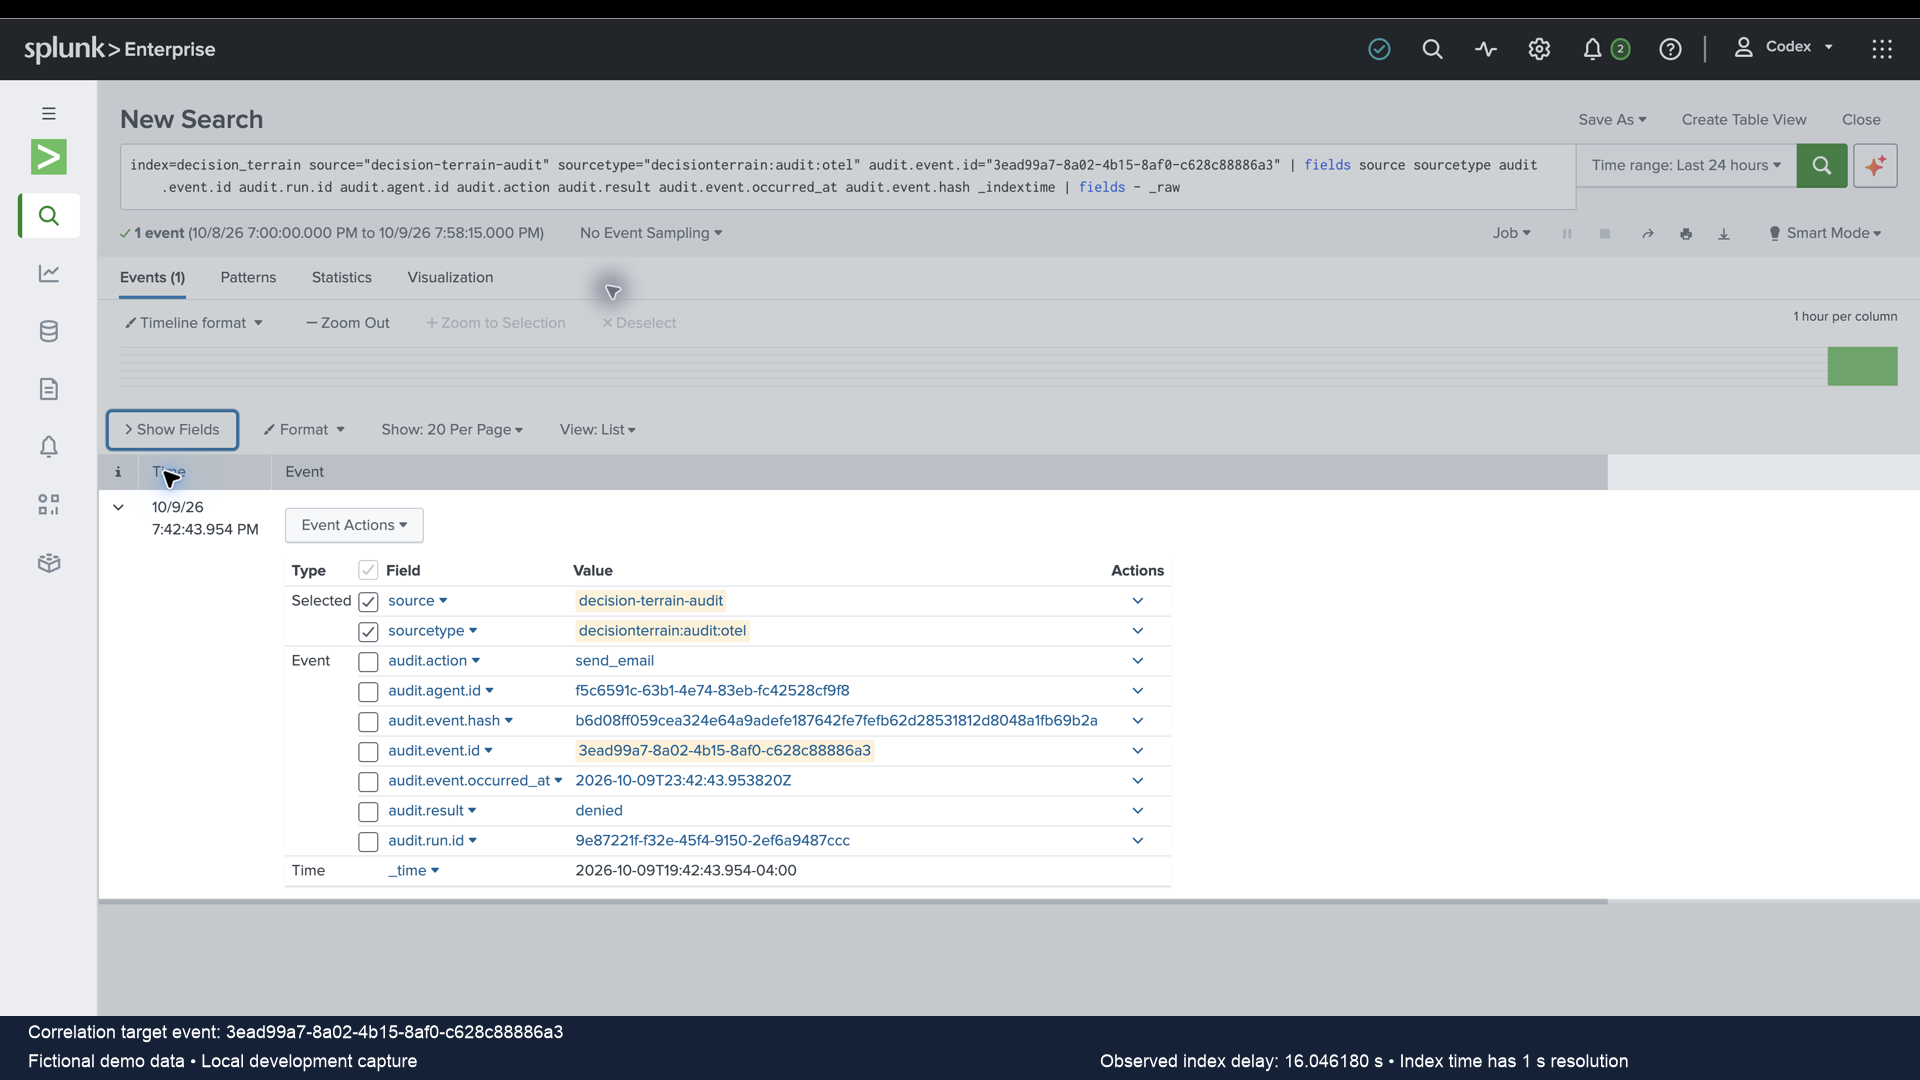Open the datasets database icon in the sidebar
This screenshot has width=1920, height=1080.
click(49, 331)
